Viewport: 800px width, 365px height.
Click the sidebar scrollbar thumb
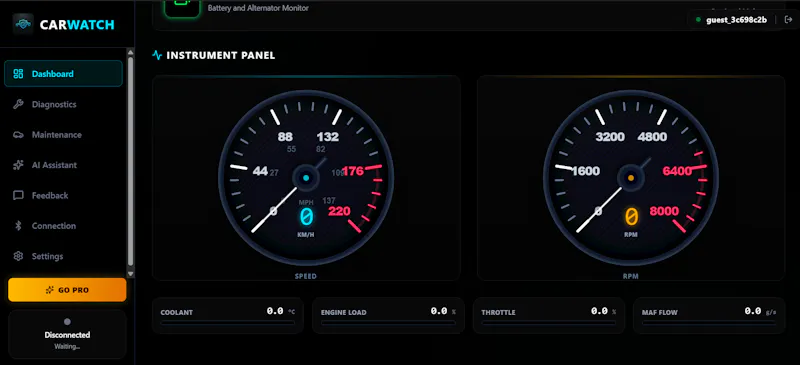click(x=131, y=161)
